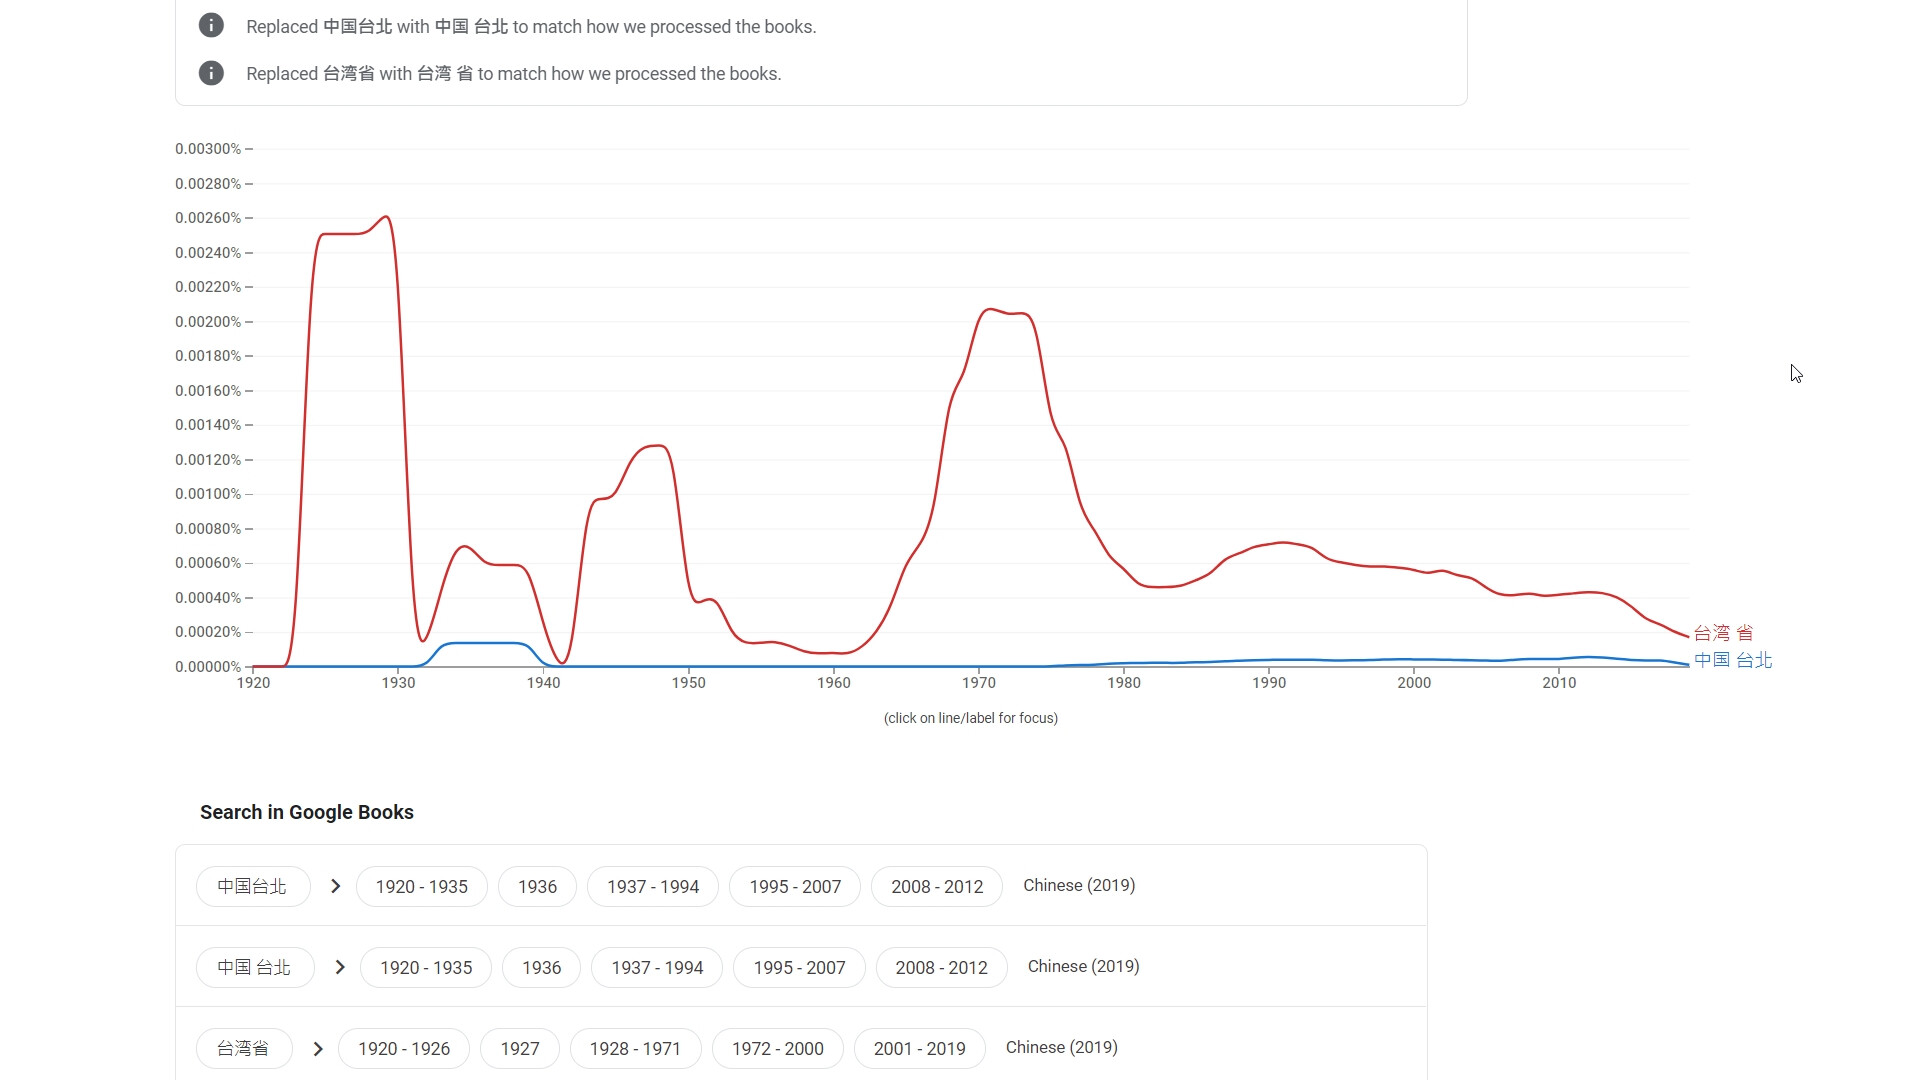
Task: Click info icon beside 中国台北 replacement notice
Action: (x=211, y=26)
